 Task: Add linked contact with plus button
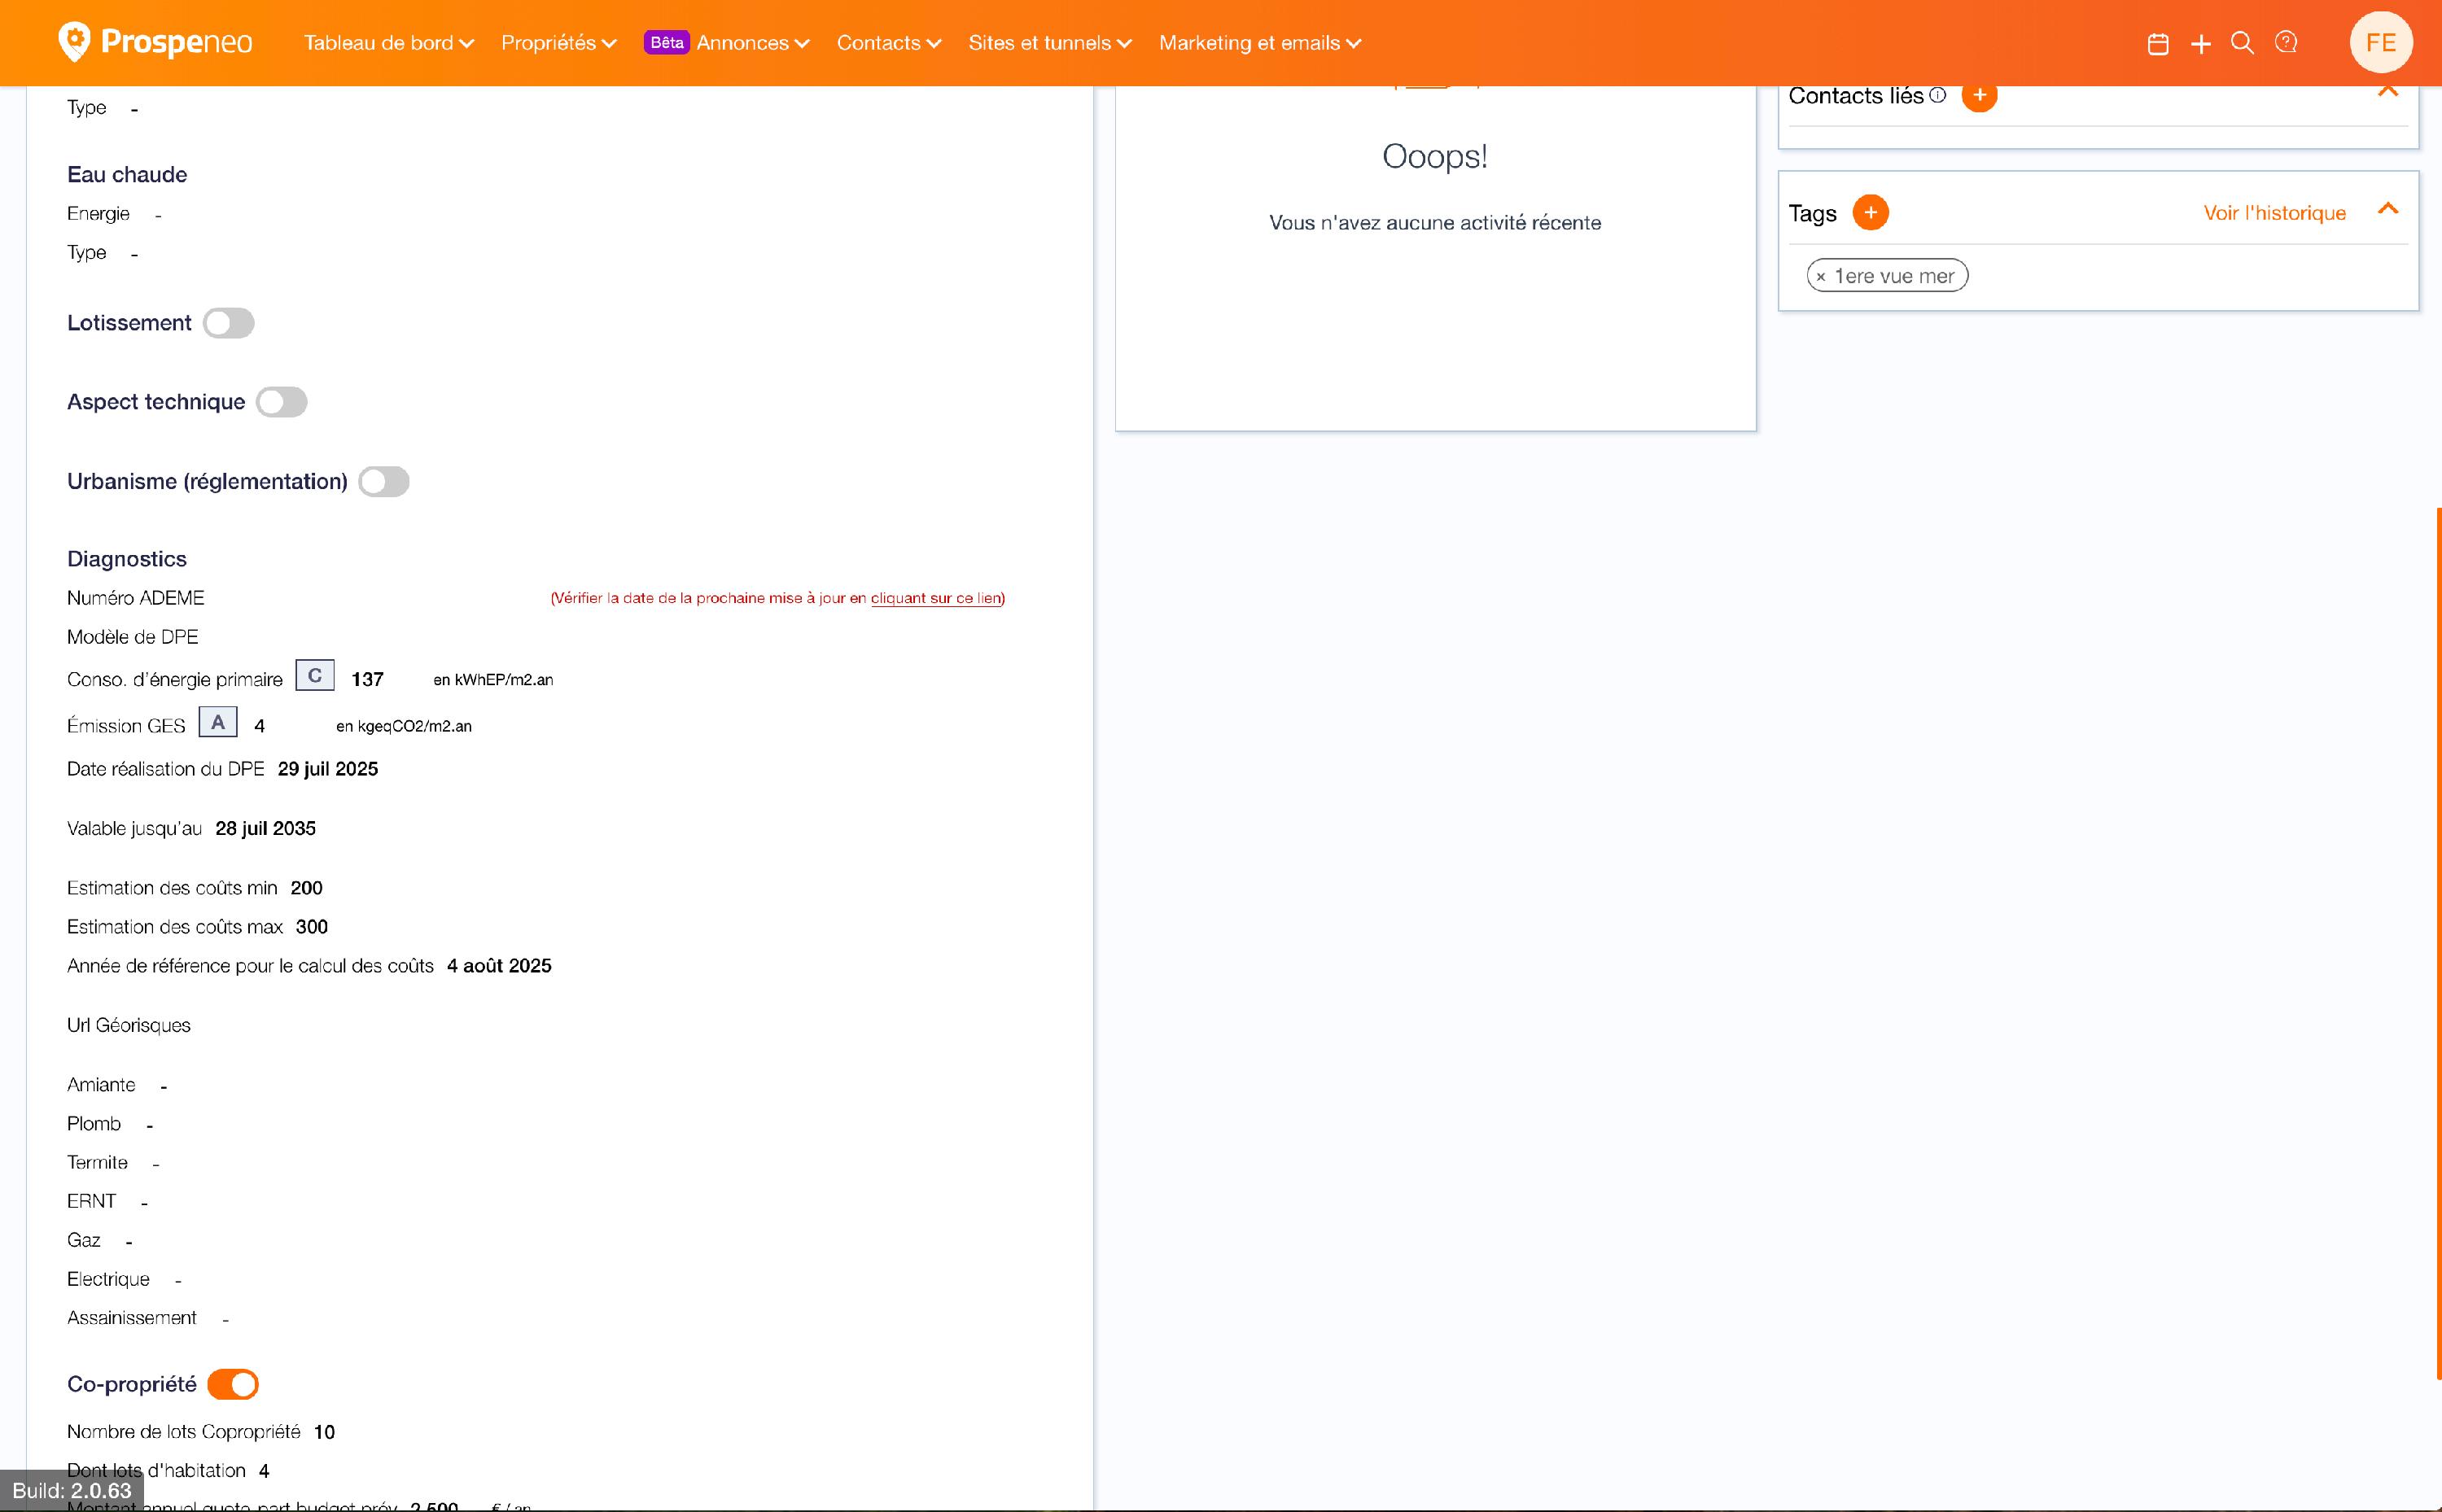[x=1978, y=96]
